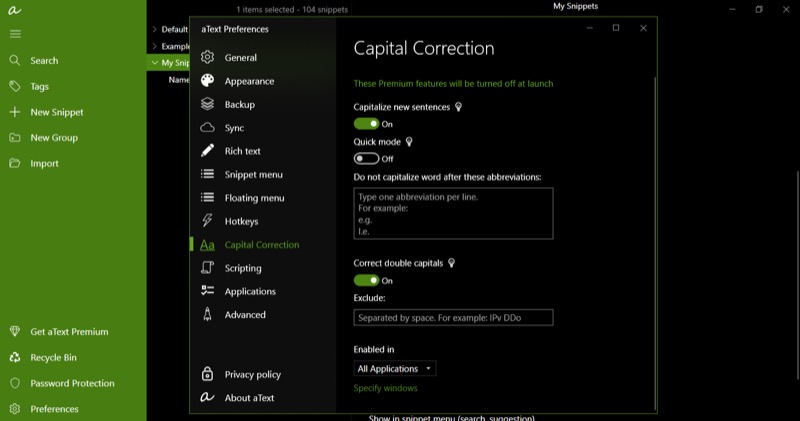The image size is (800, 421).
Task: Select the Scripting preferences section
Action: click(243, 268)
